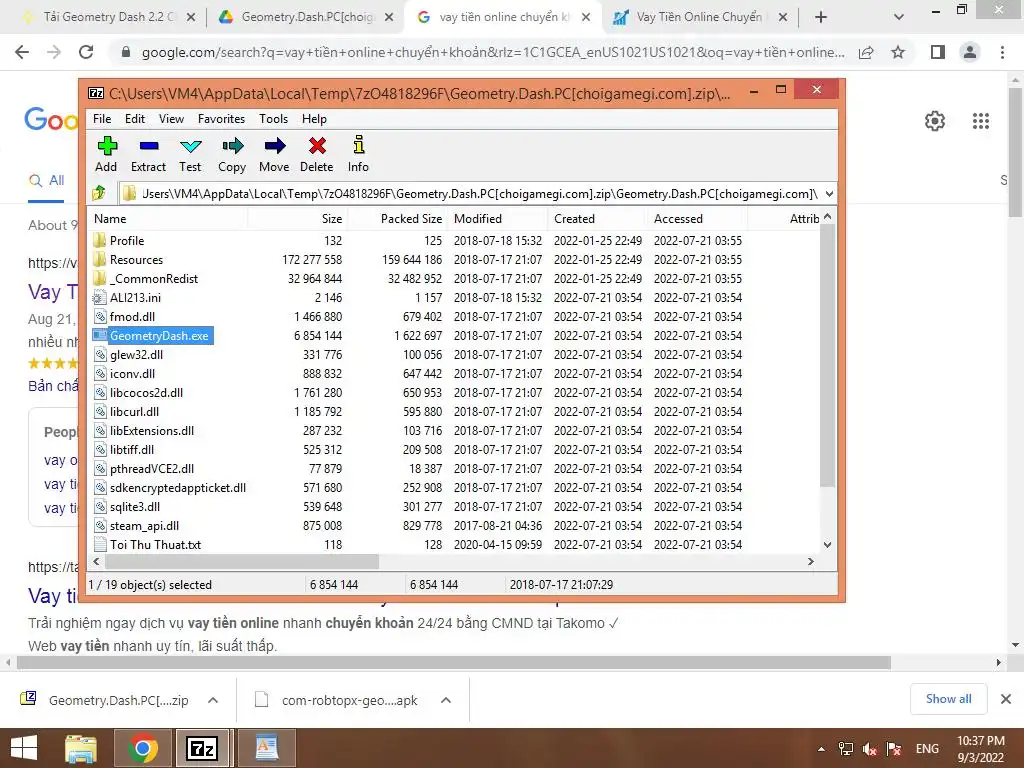
Task: Show hidden tray icons arrow
Action: tap(822, 749)
